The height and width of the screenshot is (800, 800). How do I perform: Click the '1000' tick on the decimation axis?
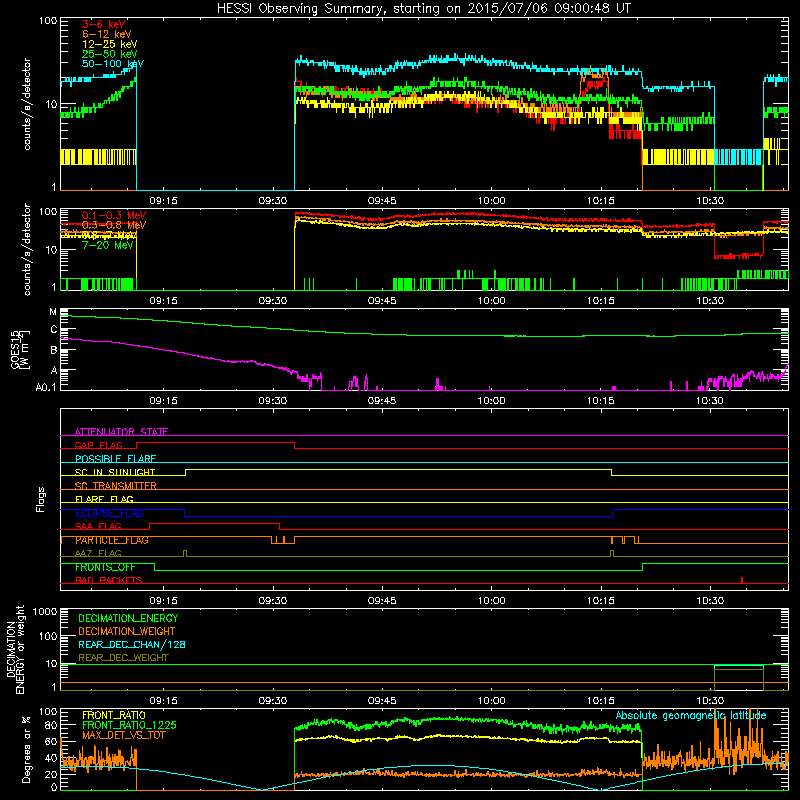click(x=45, y=611)
